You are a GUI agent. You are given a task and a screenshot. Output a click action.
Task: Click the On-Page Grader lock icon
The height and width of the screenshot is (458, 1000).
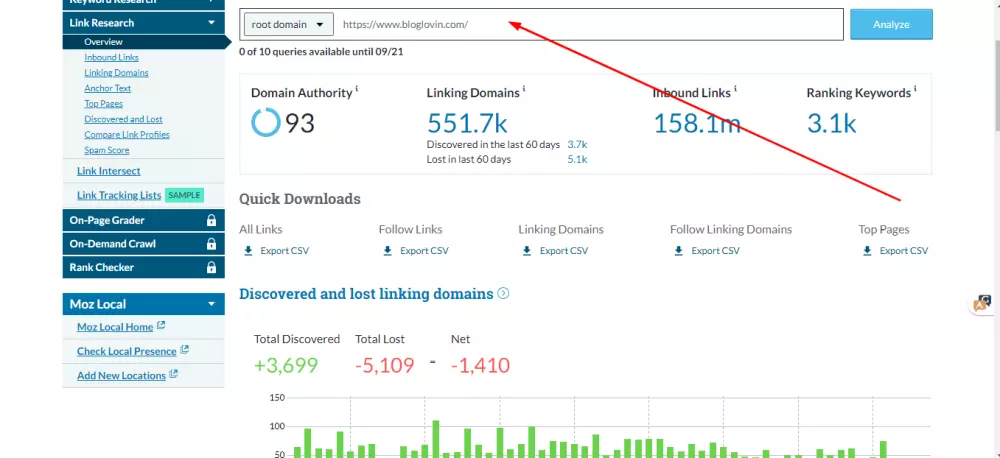coord(211,220)
